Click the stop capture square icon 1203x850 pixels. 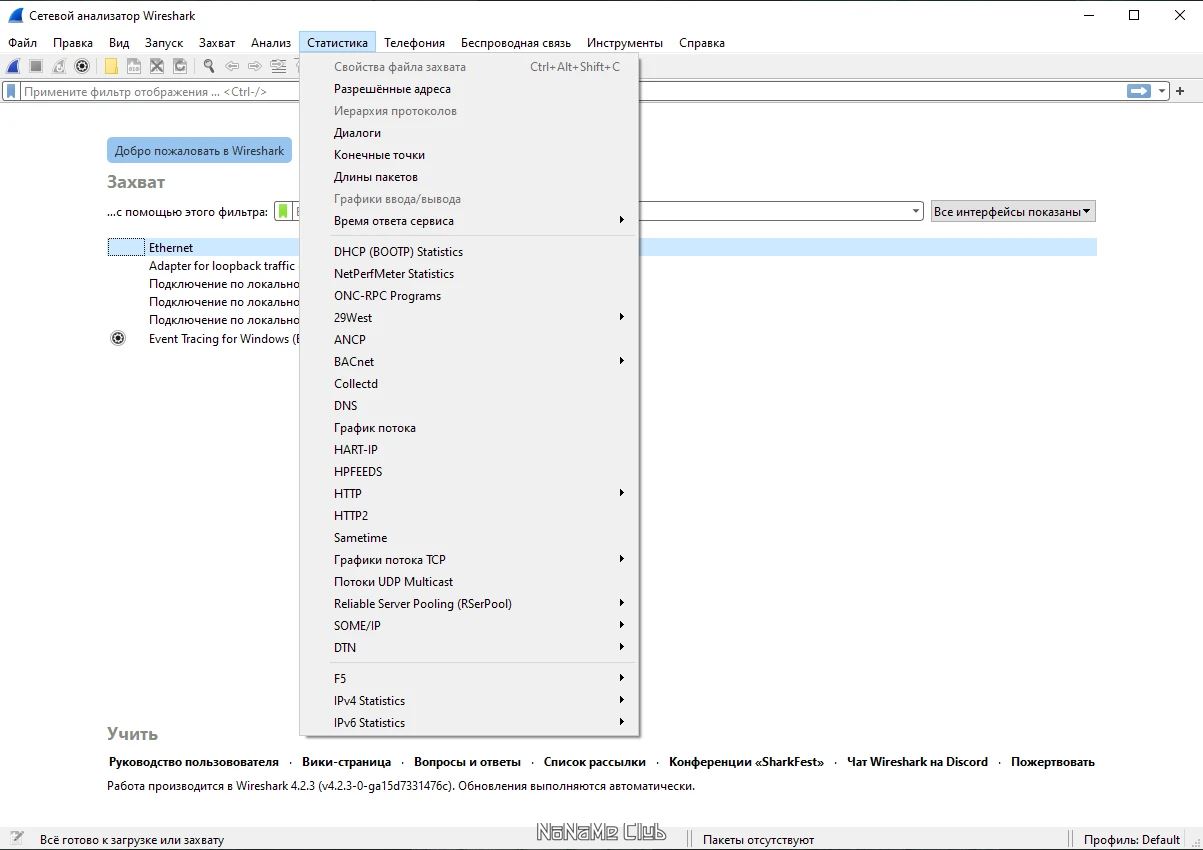36,66
